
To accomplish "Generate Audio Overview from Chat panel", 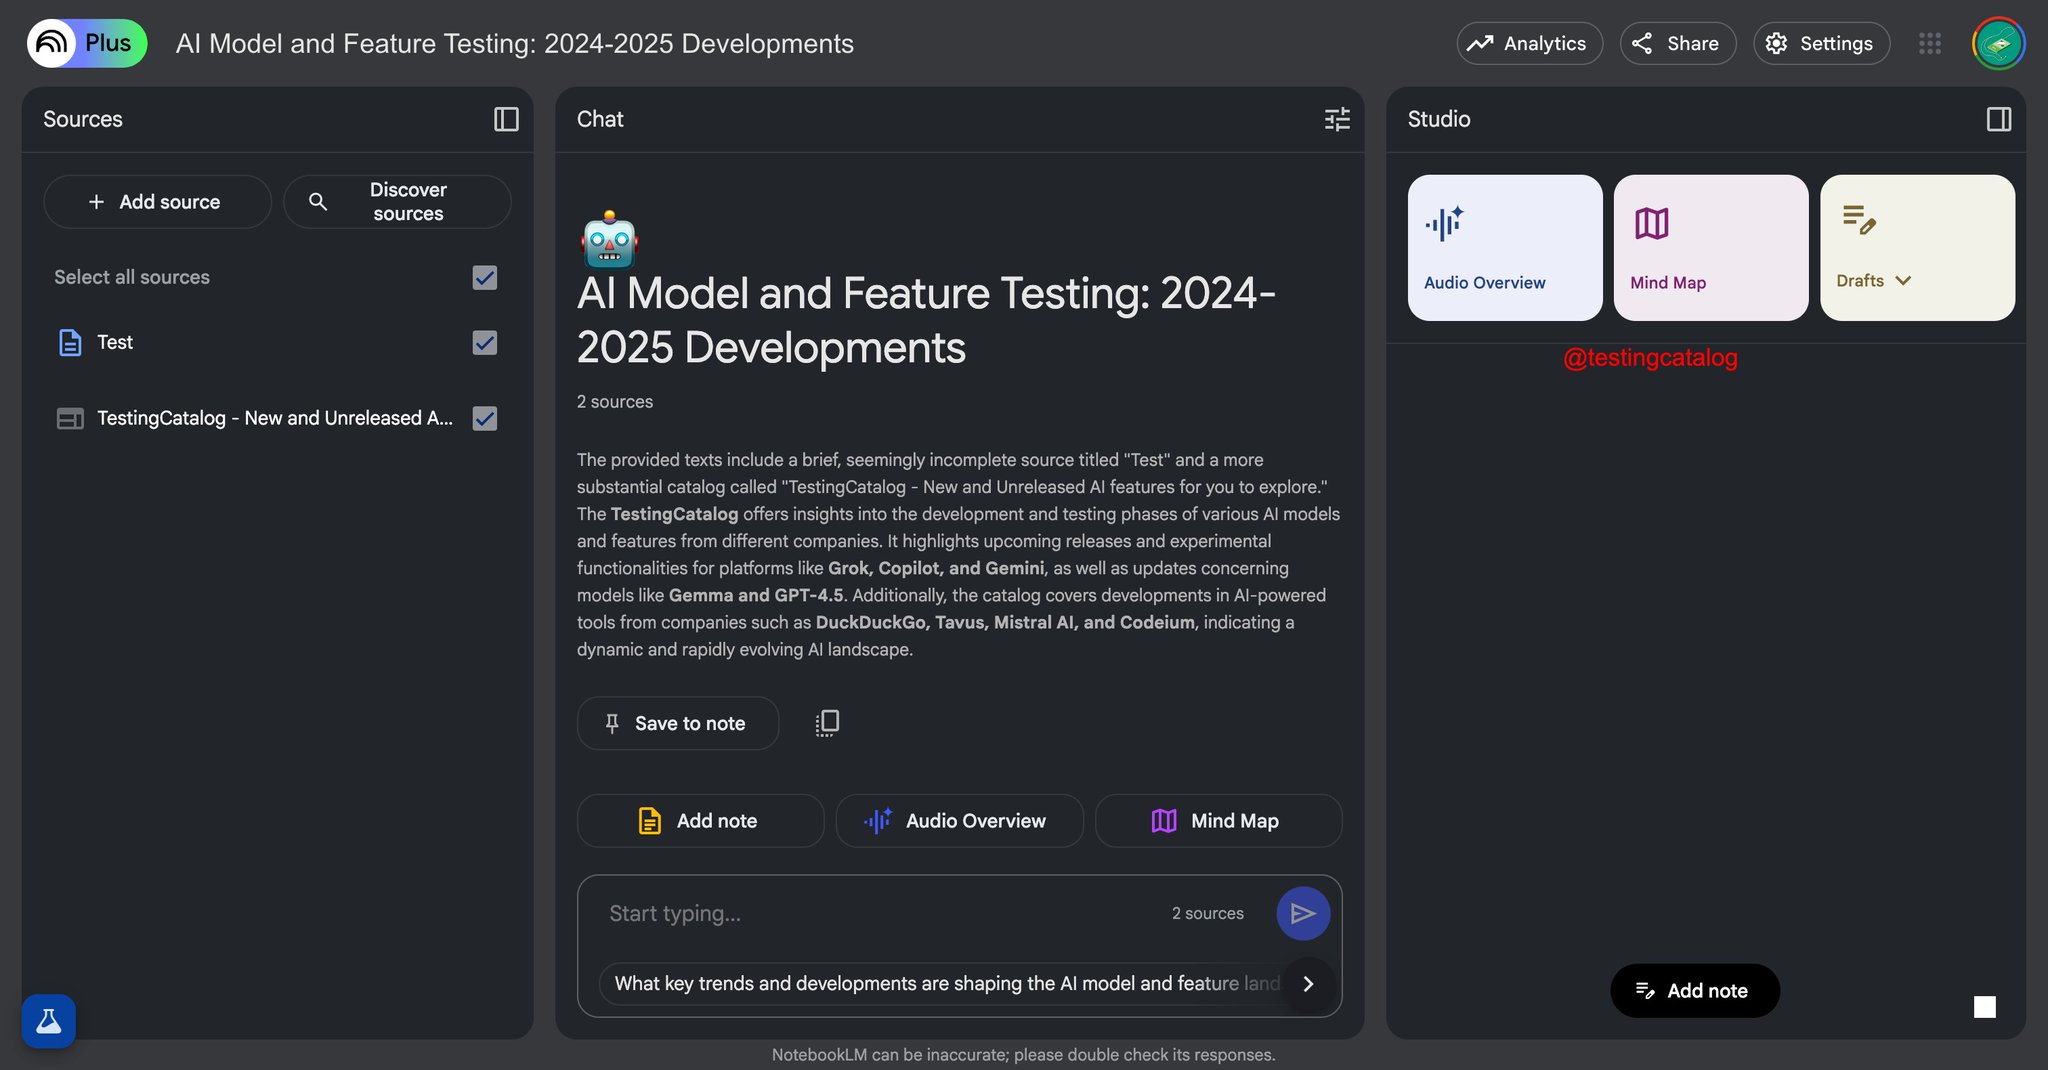I will click(x=959, y=821).
